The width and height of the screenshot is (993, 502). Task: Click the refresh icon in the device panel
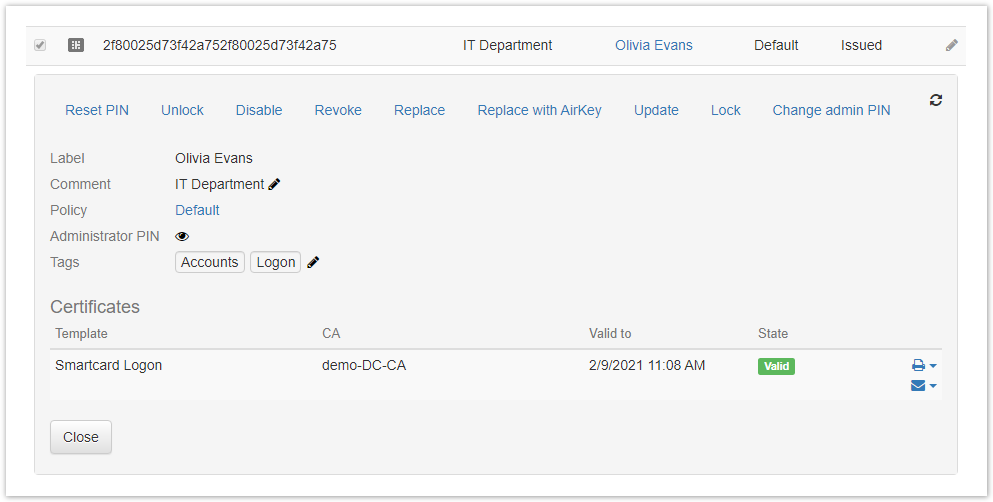point(936,100)
